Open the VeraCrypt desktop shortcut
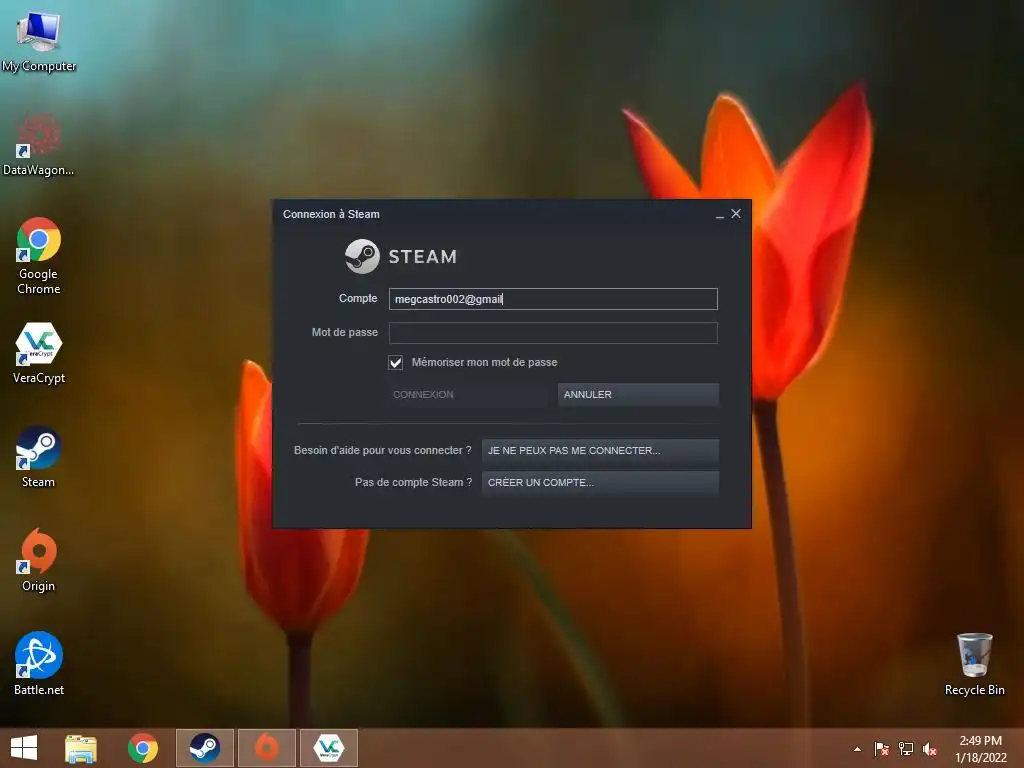The height and width of the screenshot is (768, 1024). click(x=39, y=353)
